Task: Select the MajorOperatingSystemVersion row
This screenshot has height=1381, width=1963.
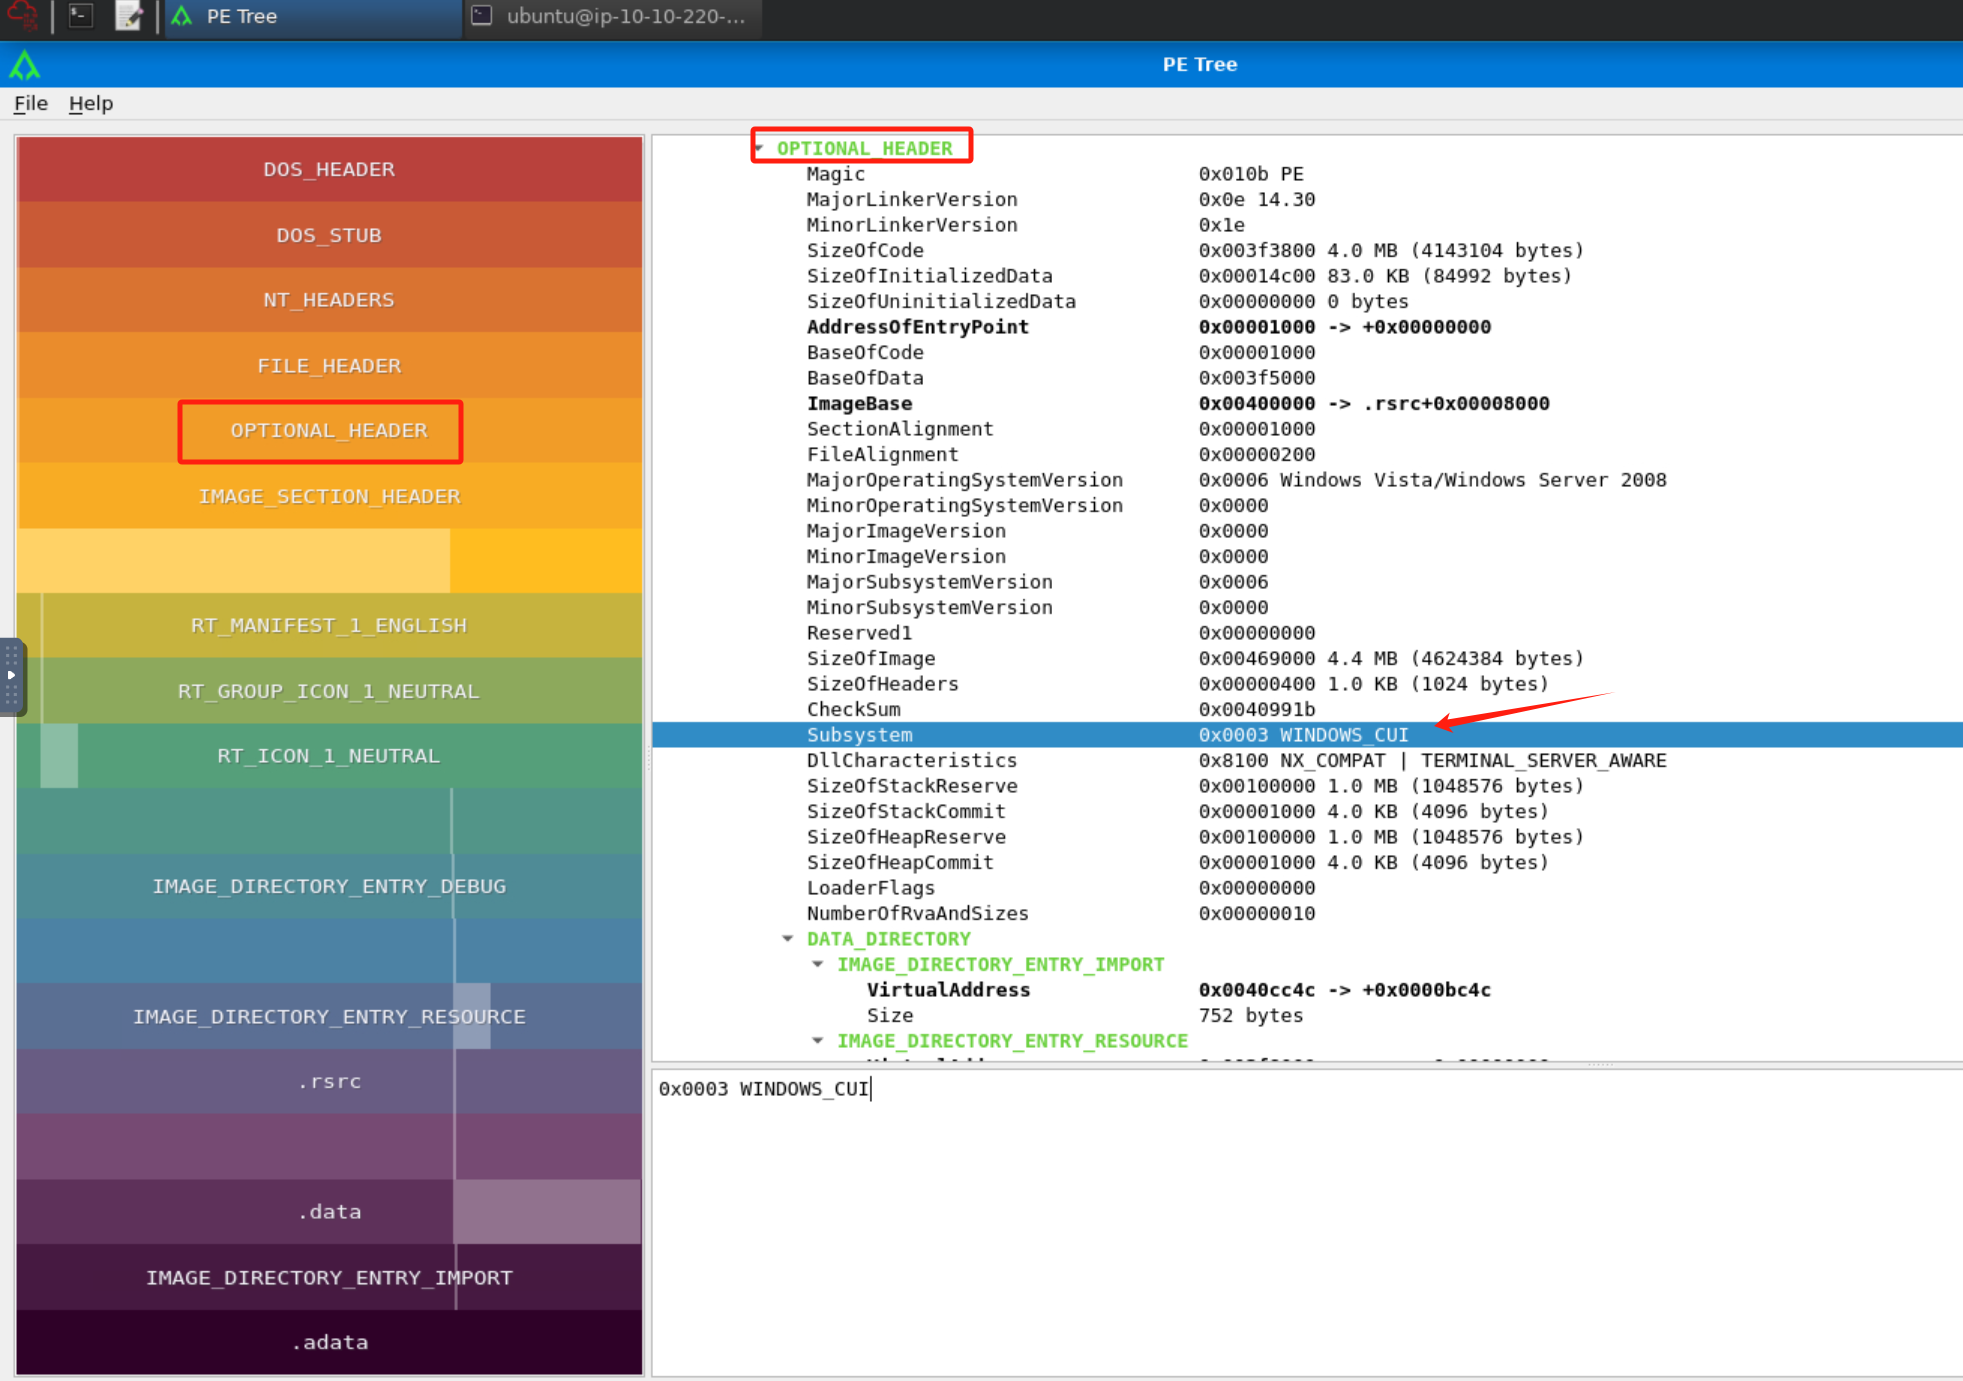Action: coord(1307,480)
